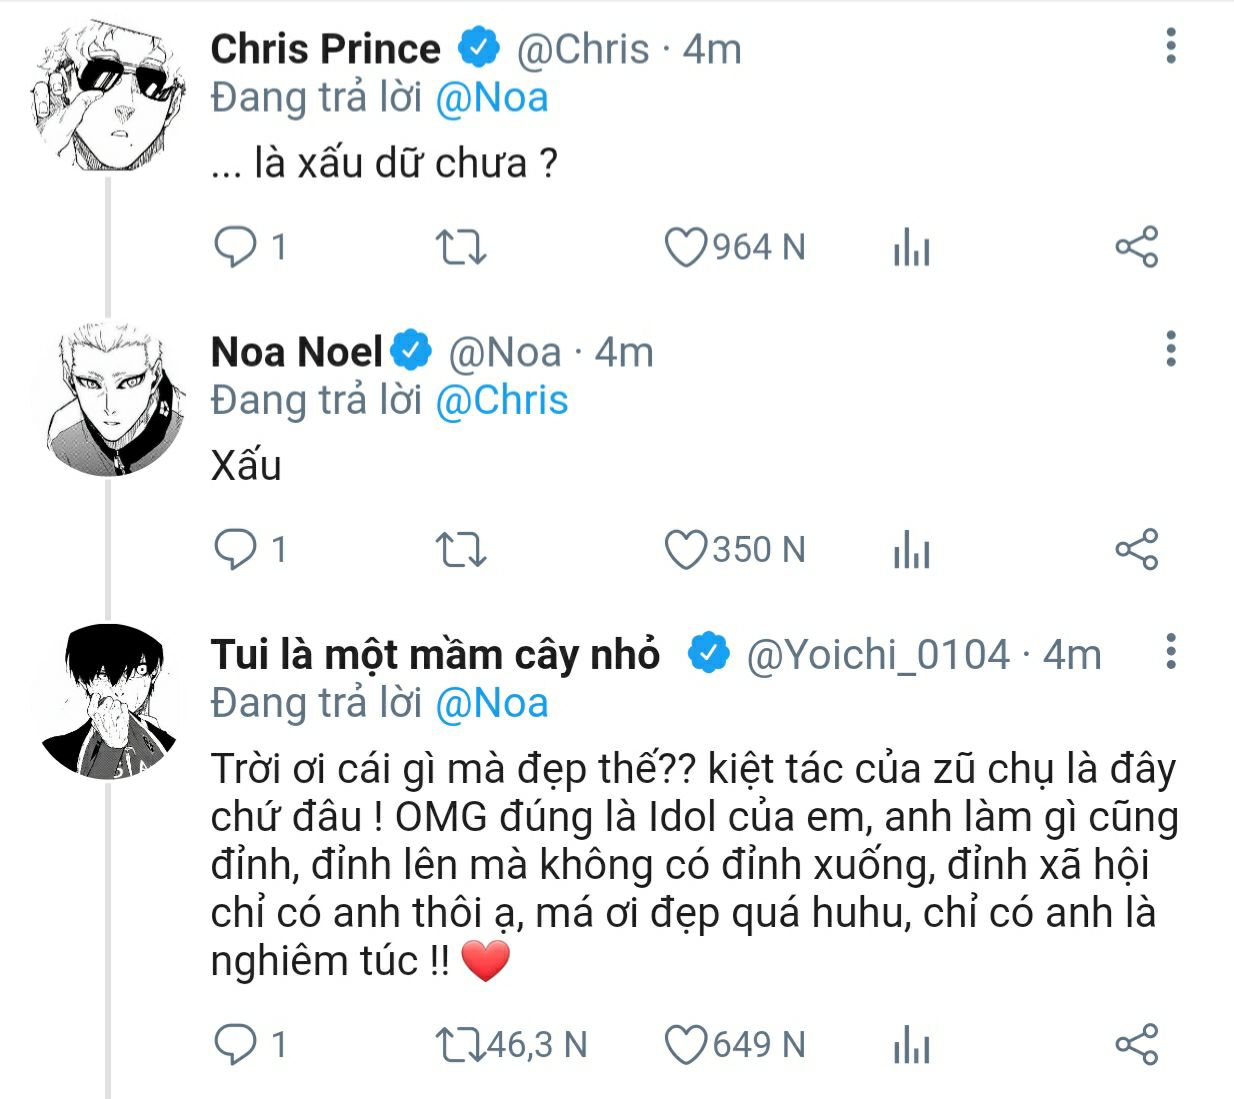
Task: Like Yoichi_0104's tweet with 649 N likes
Action: tap(686, 1045)
